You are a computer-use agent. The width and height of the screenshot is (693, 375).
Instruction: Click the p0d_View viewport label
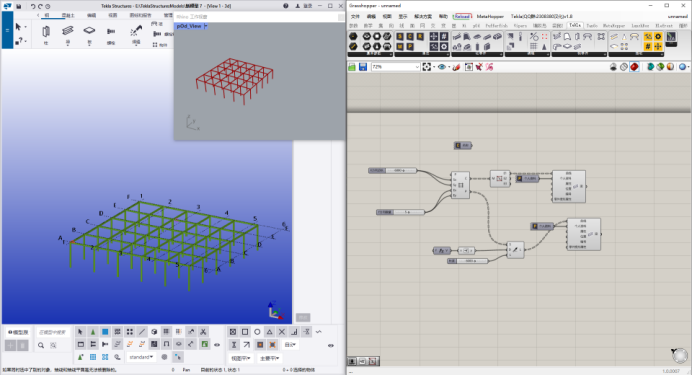(189, 26)
